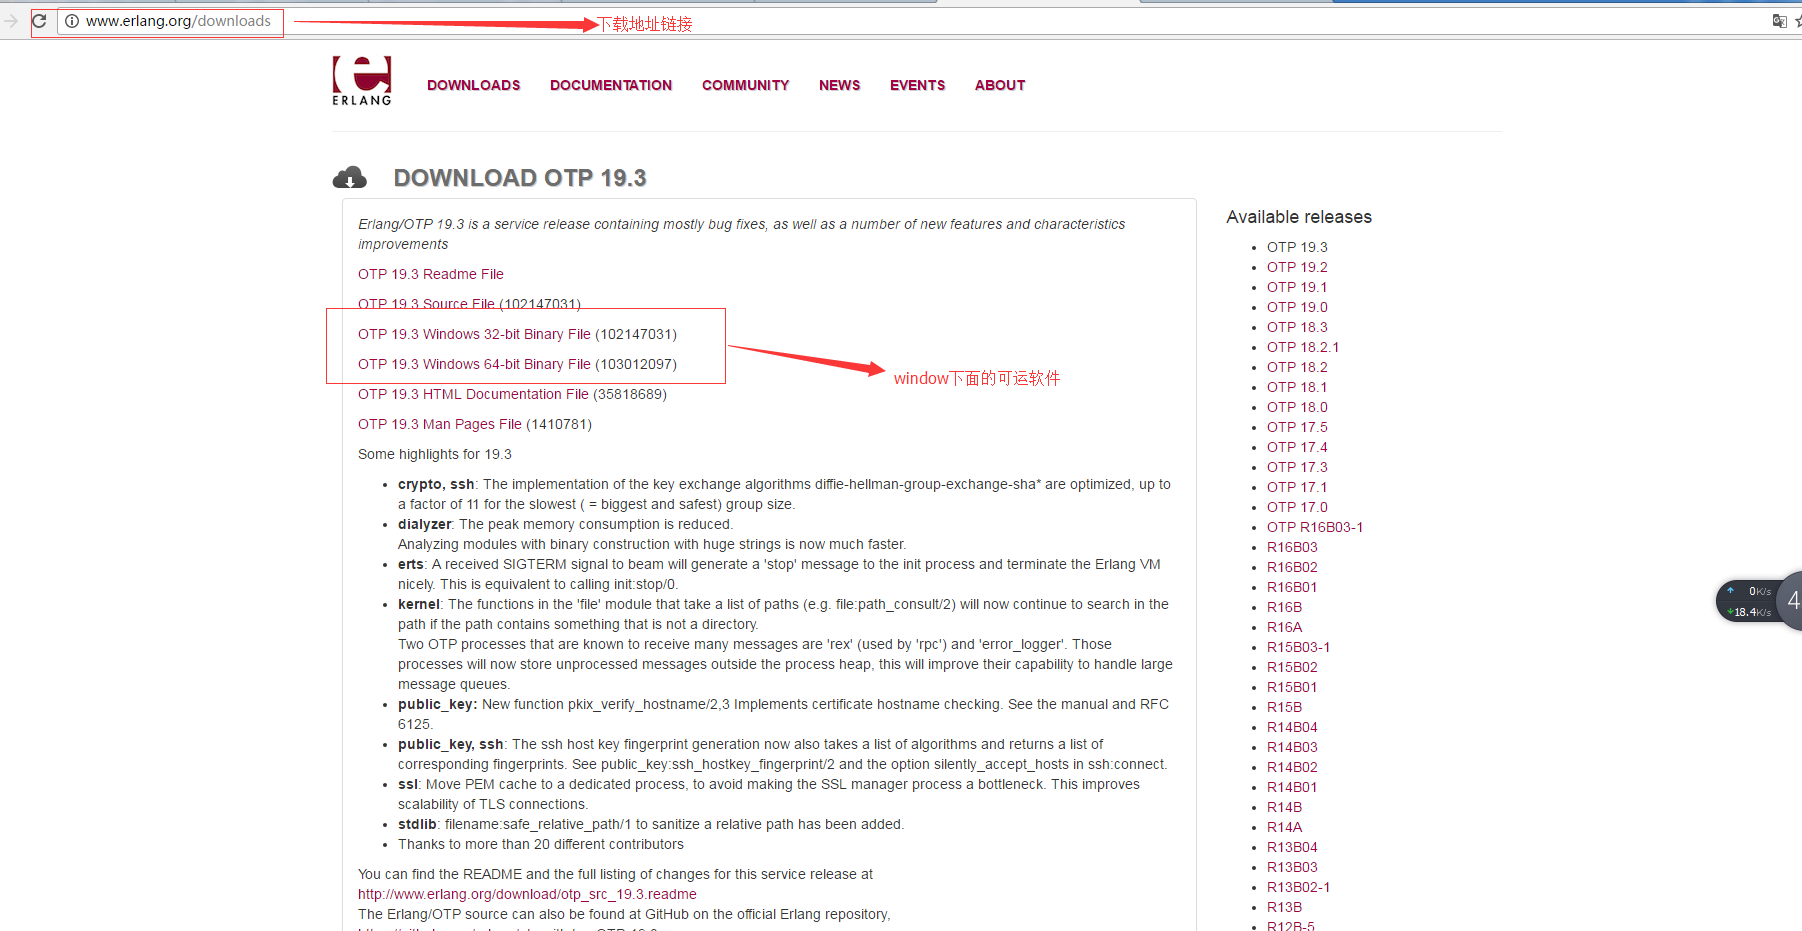
Task: Click the translate page icon
Action: [1779, 20]
